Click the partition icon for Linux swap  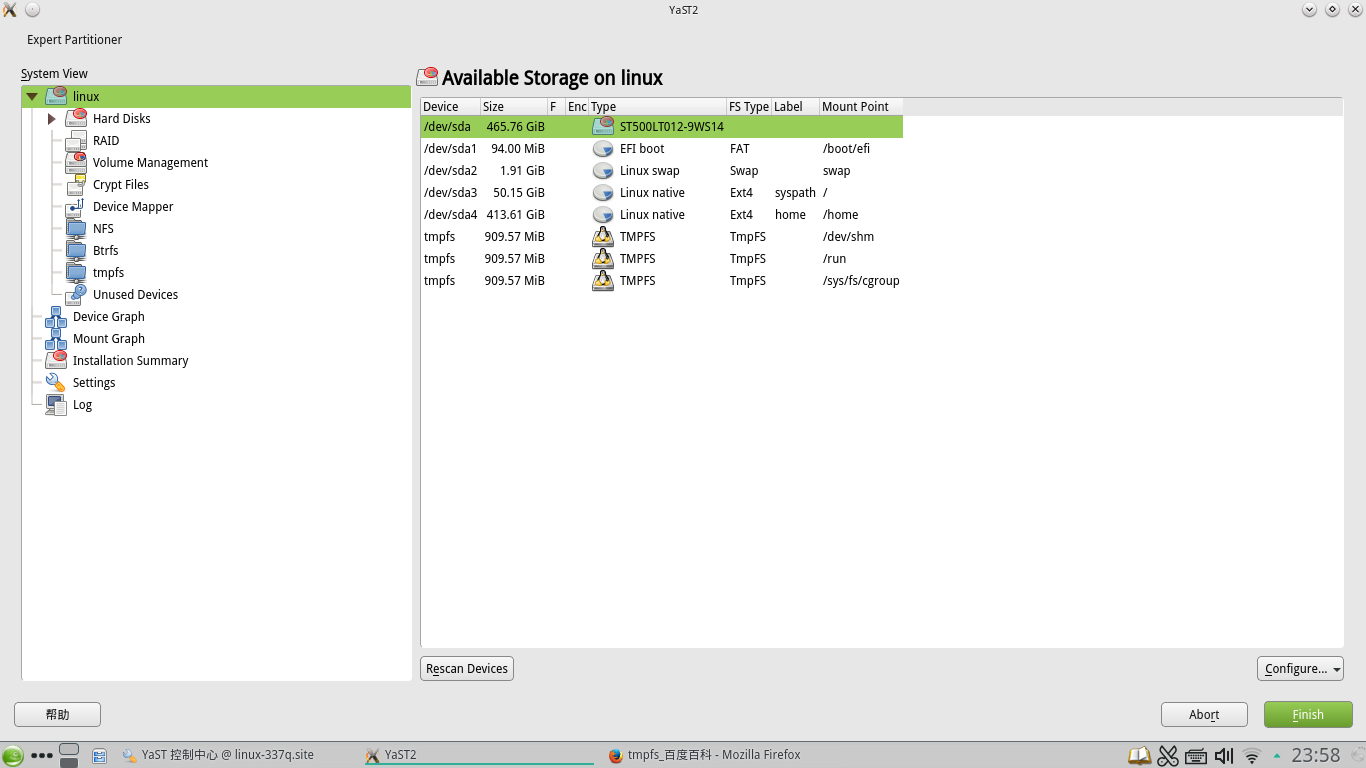point(603,170)
